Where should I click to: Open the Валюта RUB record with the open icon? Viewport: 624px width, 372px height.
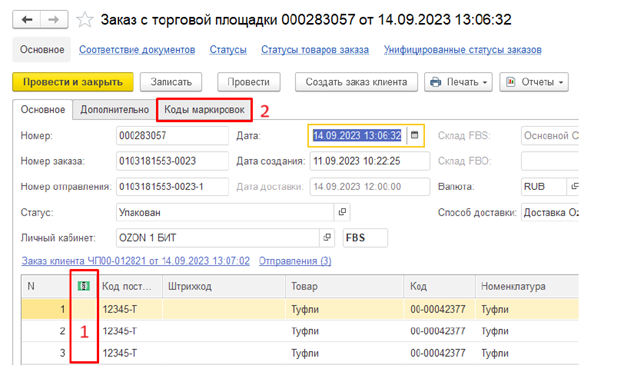coord(574,186)
